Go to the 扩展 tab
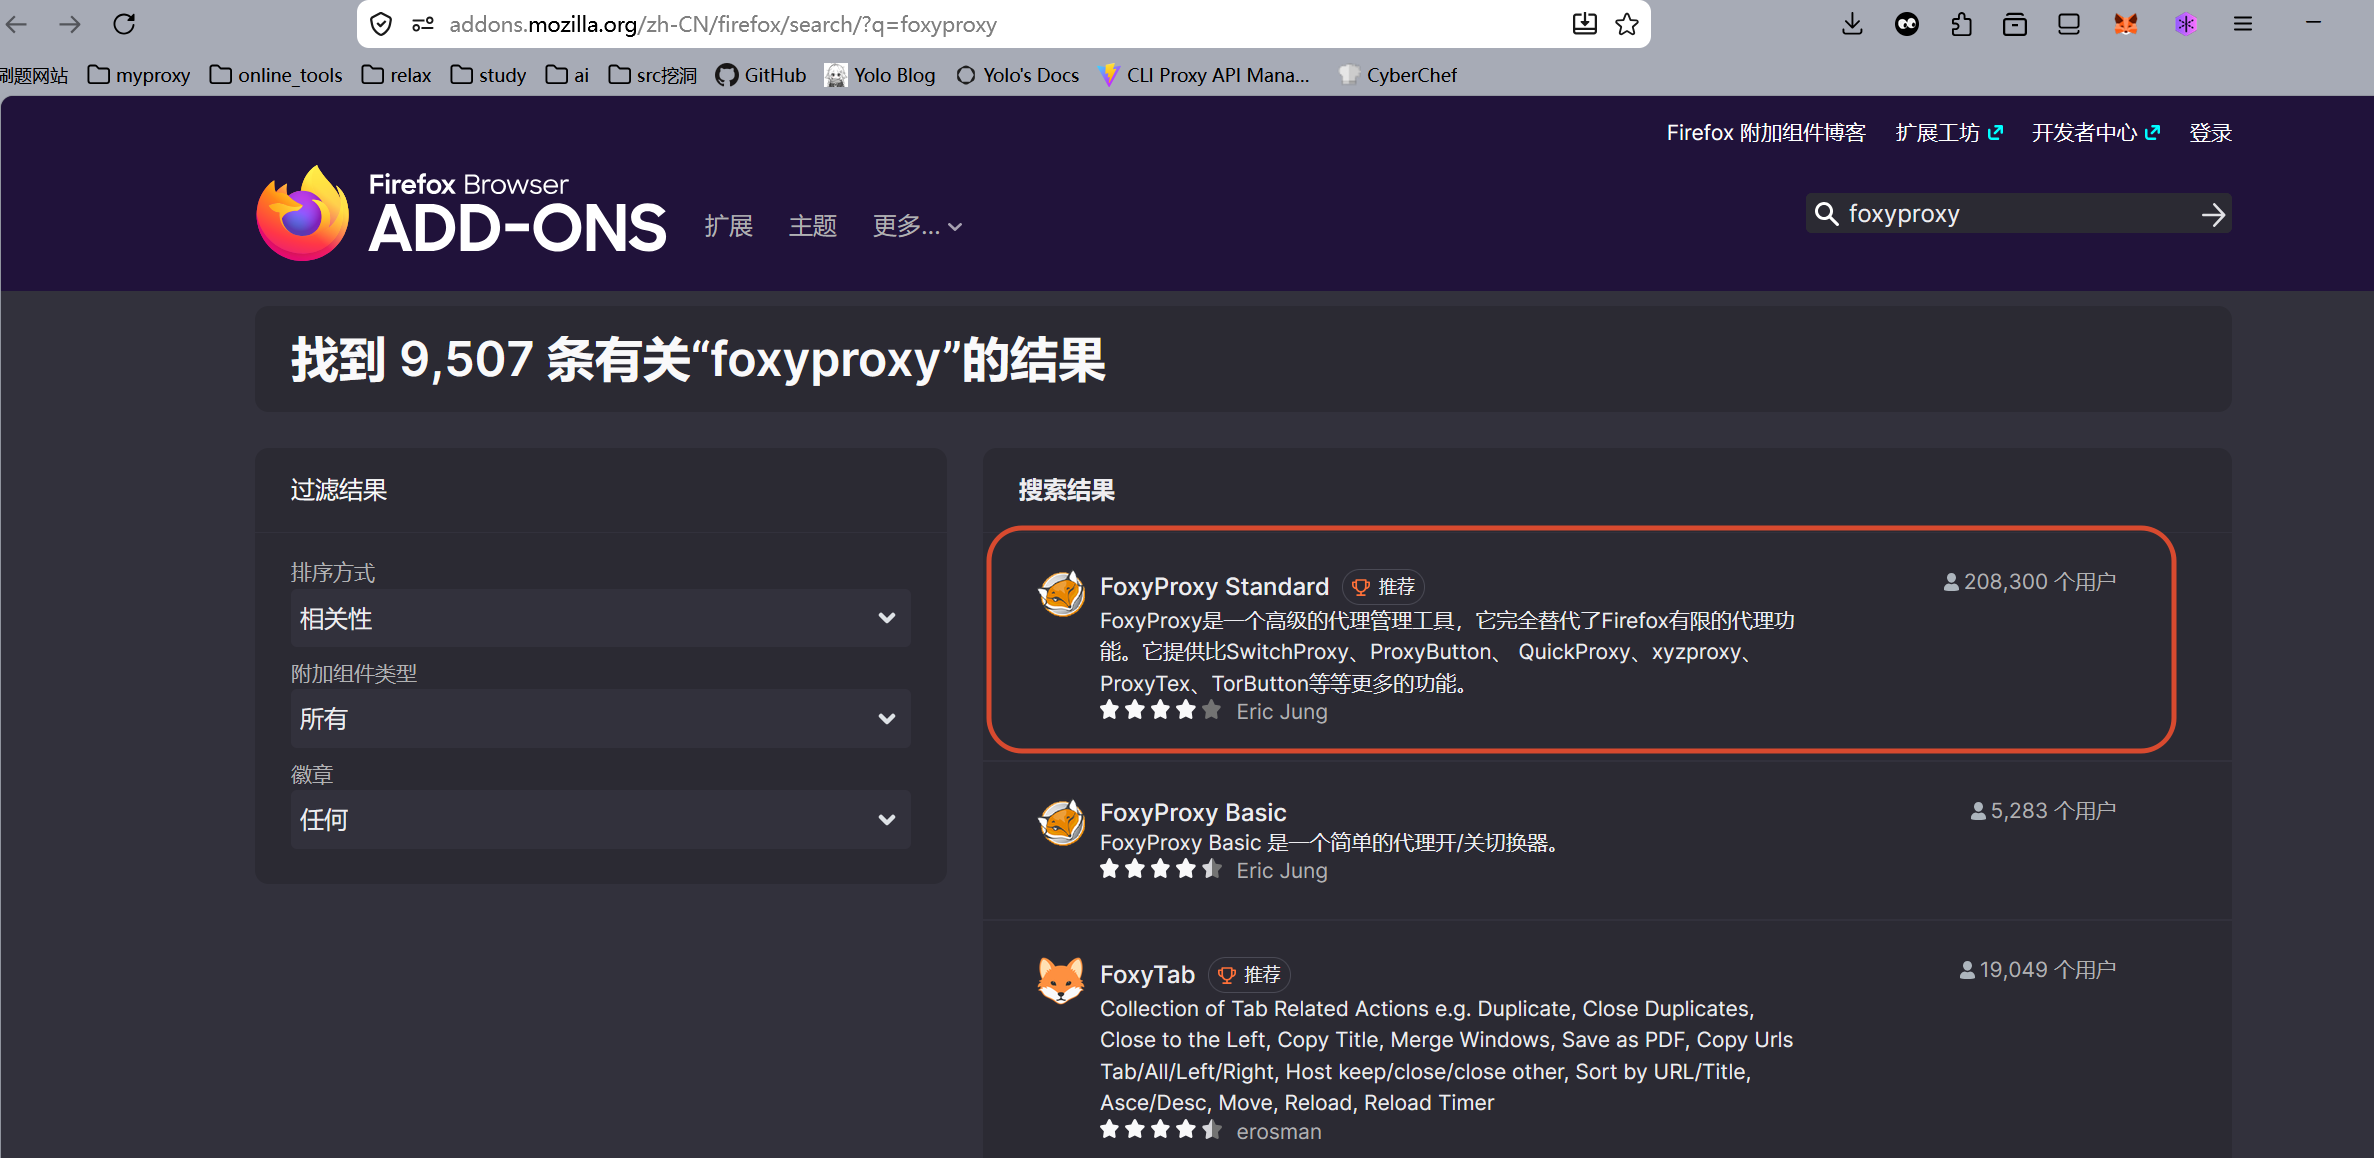The height and width of the screenshot is (1158, 2374). 729,227
